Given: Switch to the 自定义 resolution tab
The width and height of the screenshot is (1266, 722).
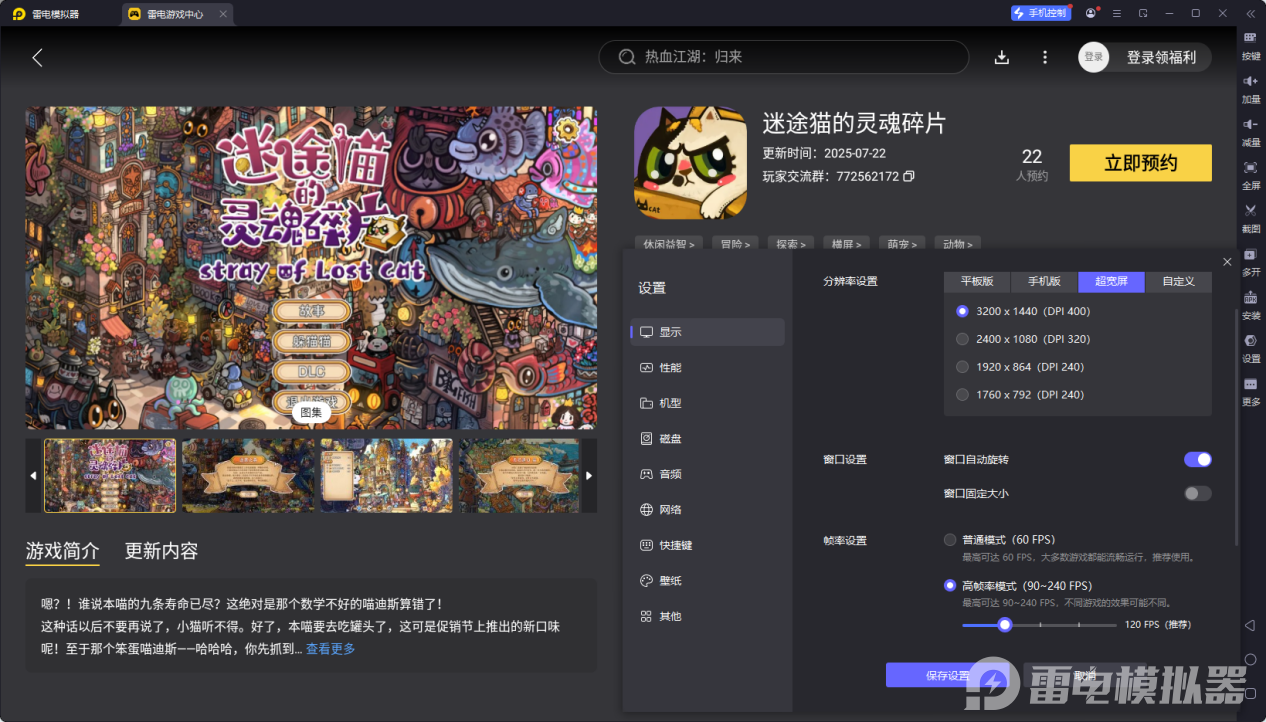Looking at the screenshot, I should (x=1178, y=281).
